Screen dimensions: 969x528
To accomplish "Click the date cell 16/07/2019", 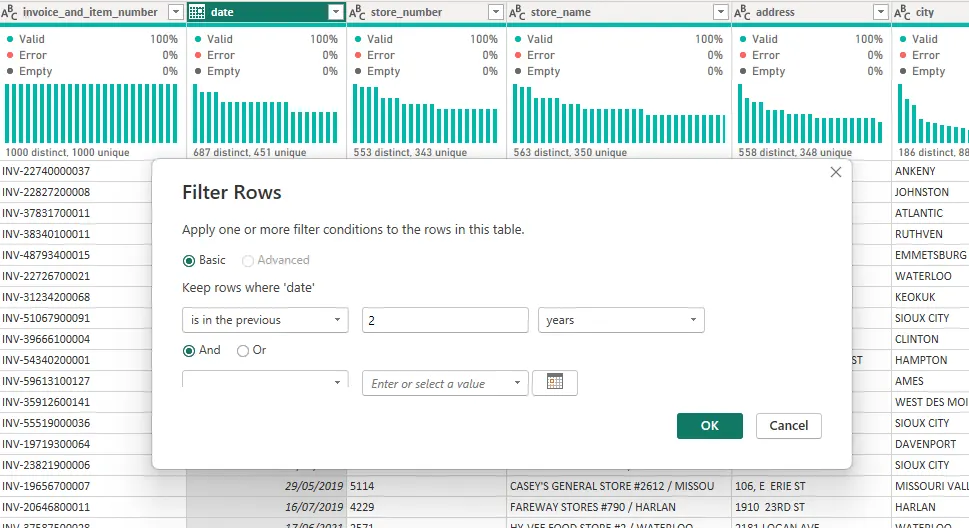I will (266, 508).
